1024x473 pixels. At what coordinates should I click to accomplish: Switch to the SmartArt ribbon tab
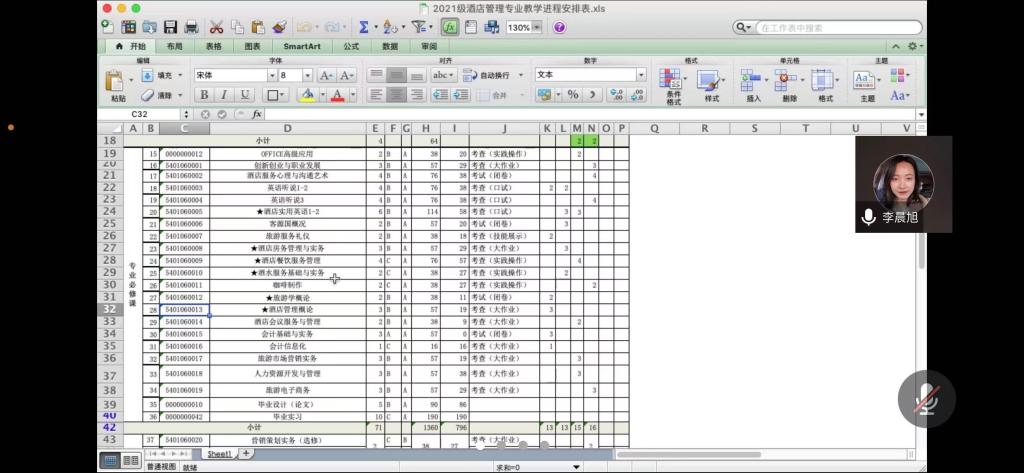click(301, 46)
